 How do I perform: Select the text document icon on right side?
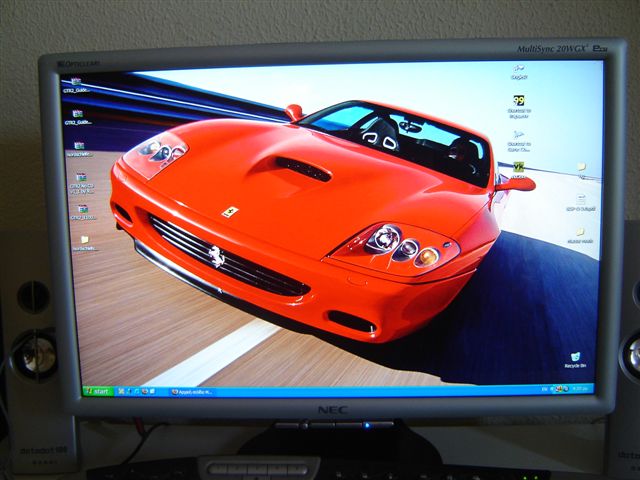[581, 203]
